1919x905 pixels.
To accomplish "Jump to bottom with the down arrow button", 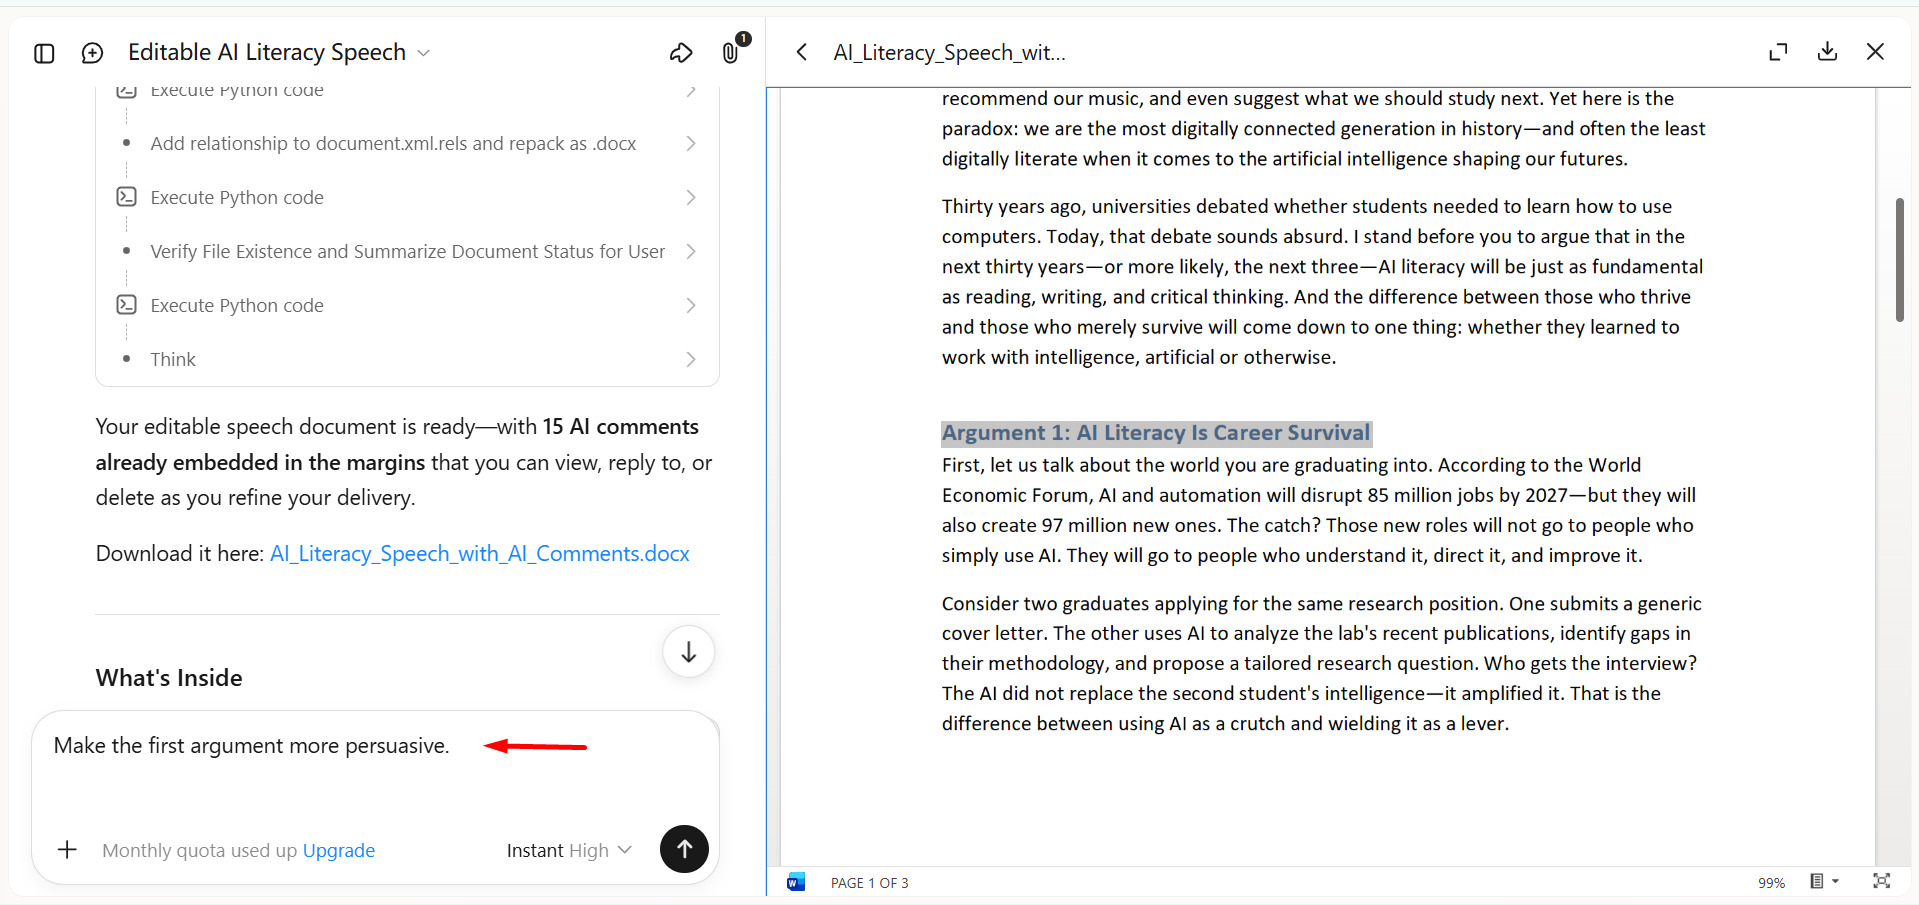I will 689,652.
